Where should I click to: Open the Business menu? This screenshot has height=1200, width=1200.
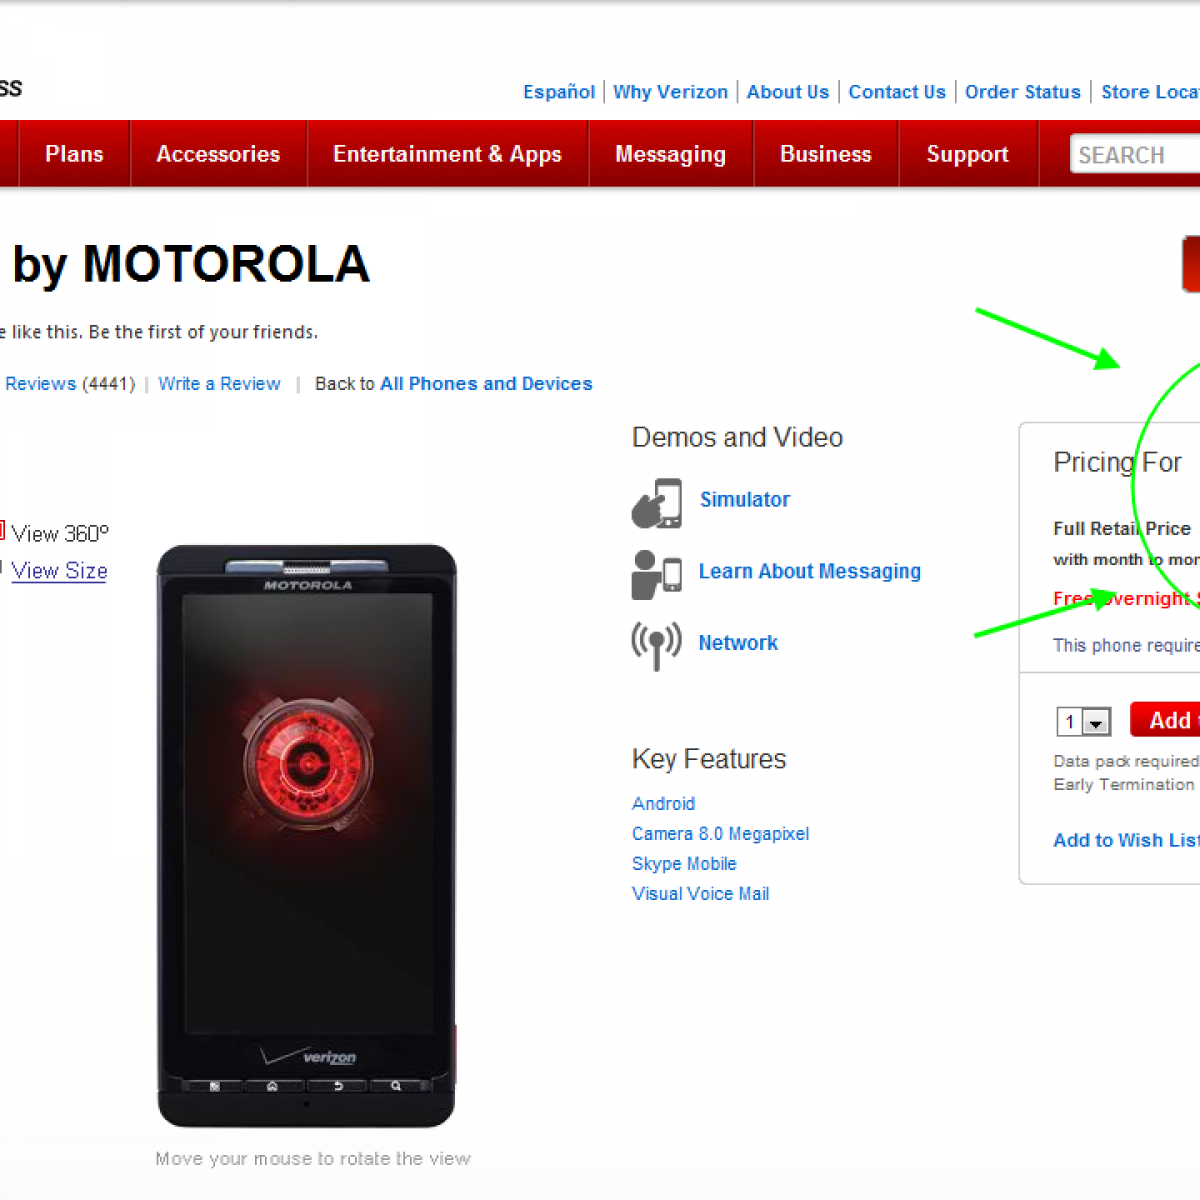[825, 154]
